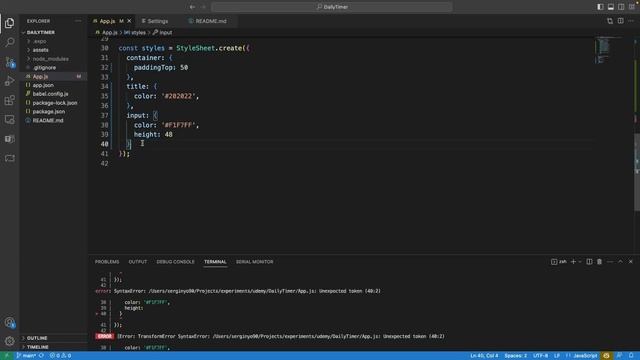Image resolution: width=640 pixels, height=360 pixels.
Task: Click the editor vertical scrollbar
Action: click(x=637, y=171)
